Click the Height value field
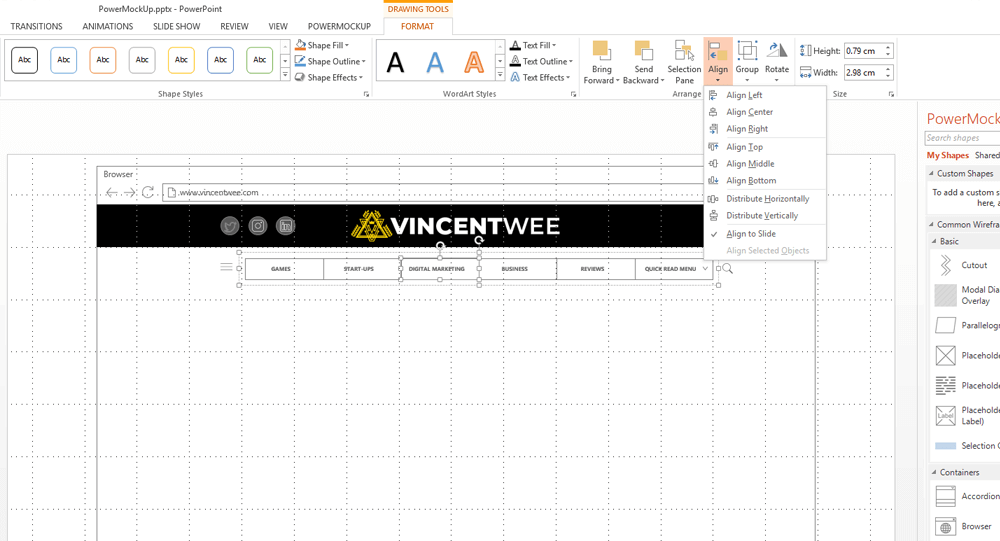Screen dimensions: 1000x541 click(x=864, y=51)
